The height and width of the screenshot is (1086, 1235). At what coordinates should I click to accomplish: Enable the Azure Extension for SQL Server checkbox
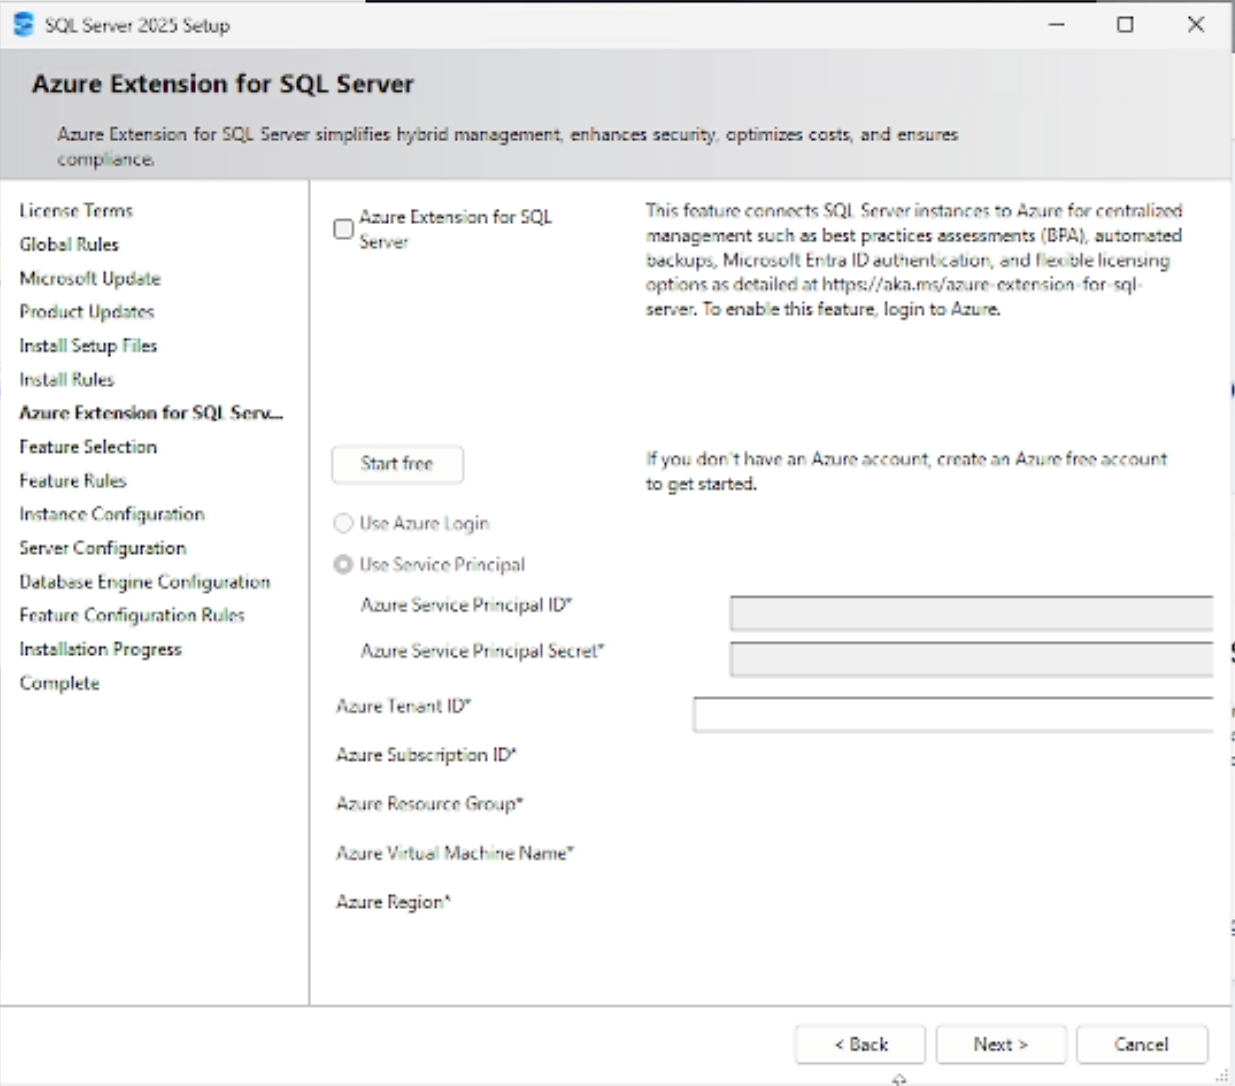[x=343, y=229]
